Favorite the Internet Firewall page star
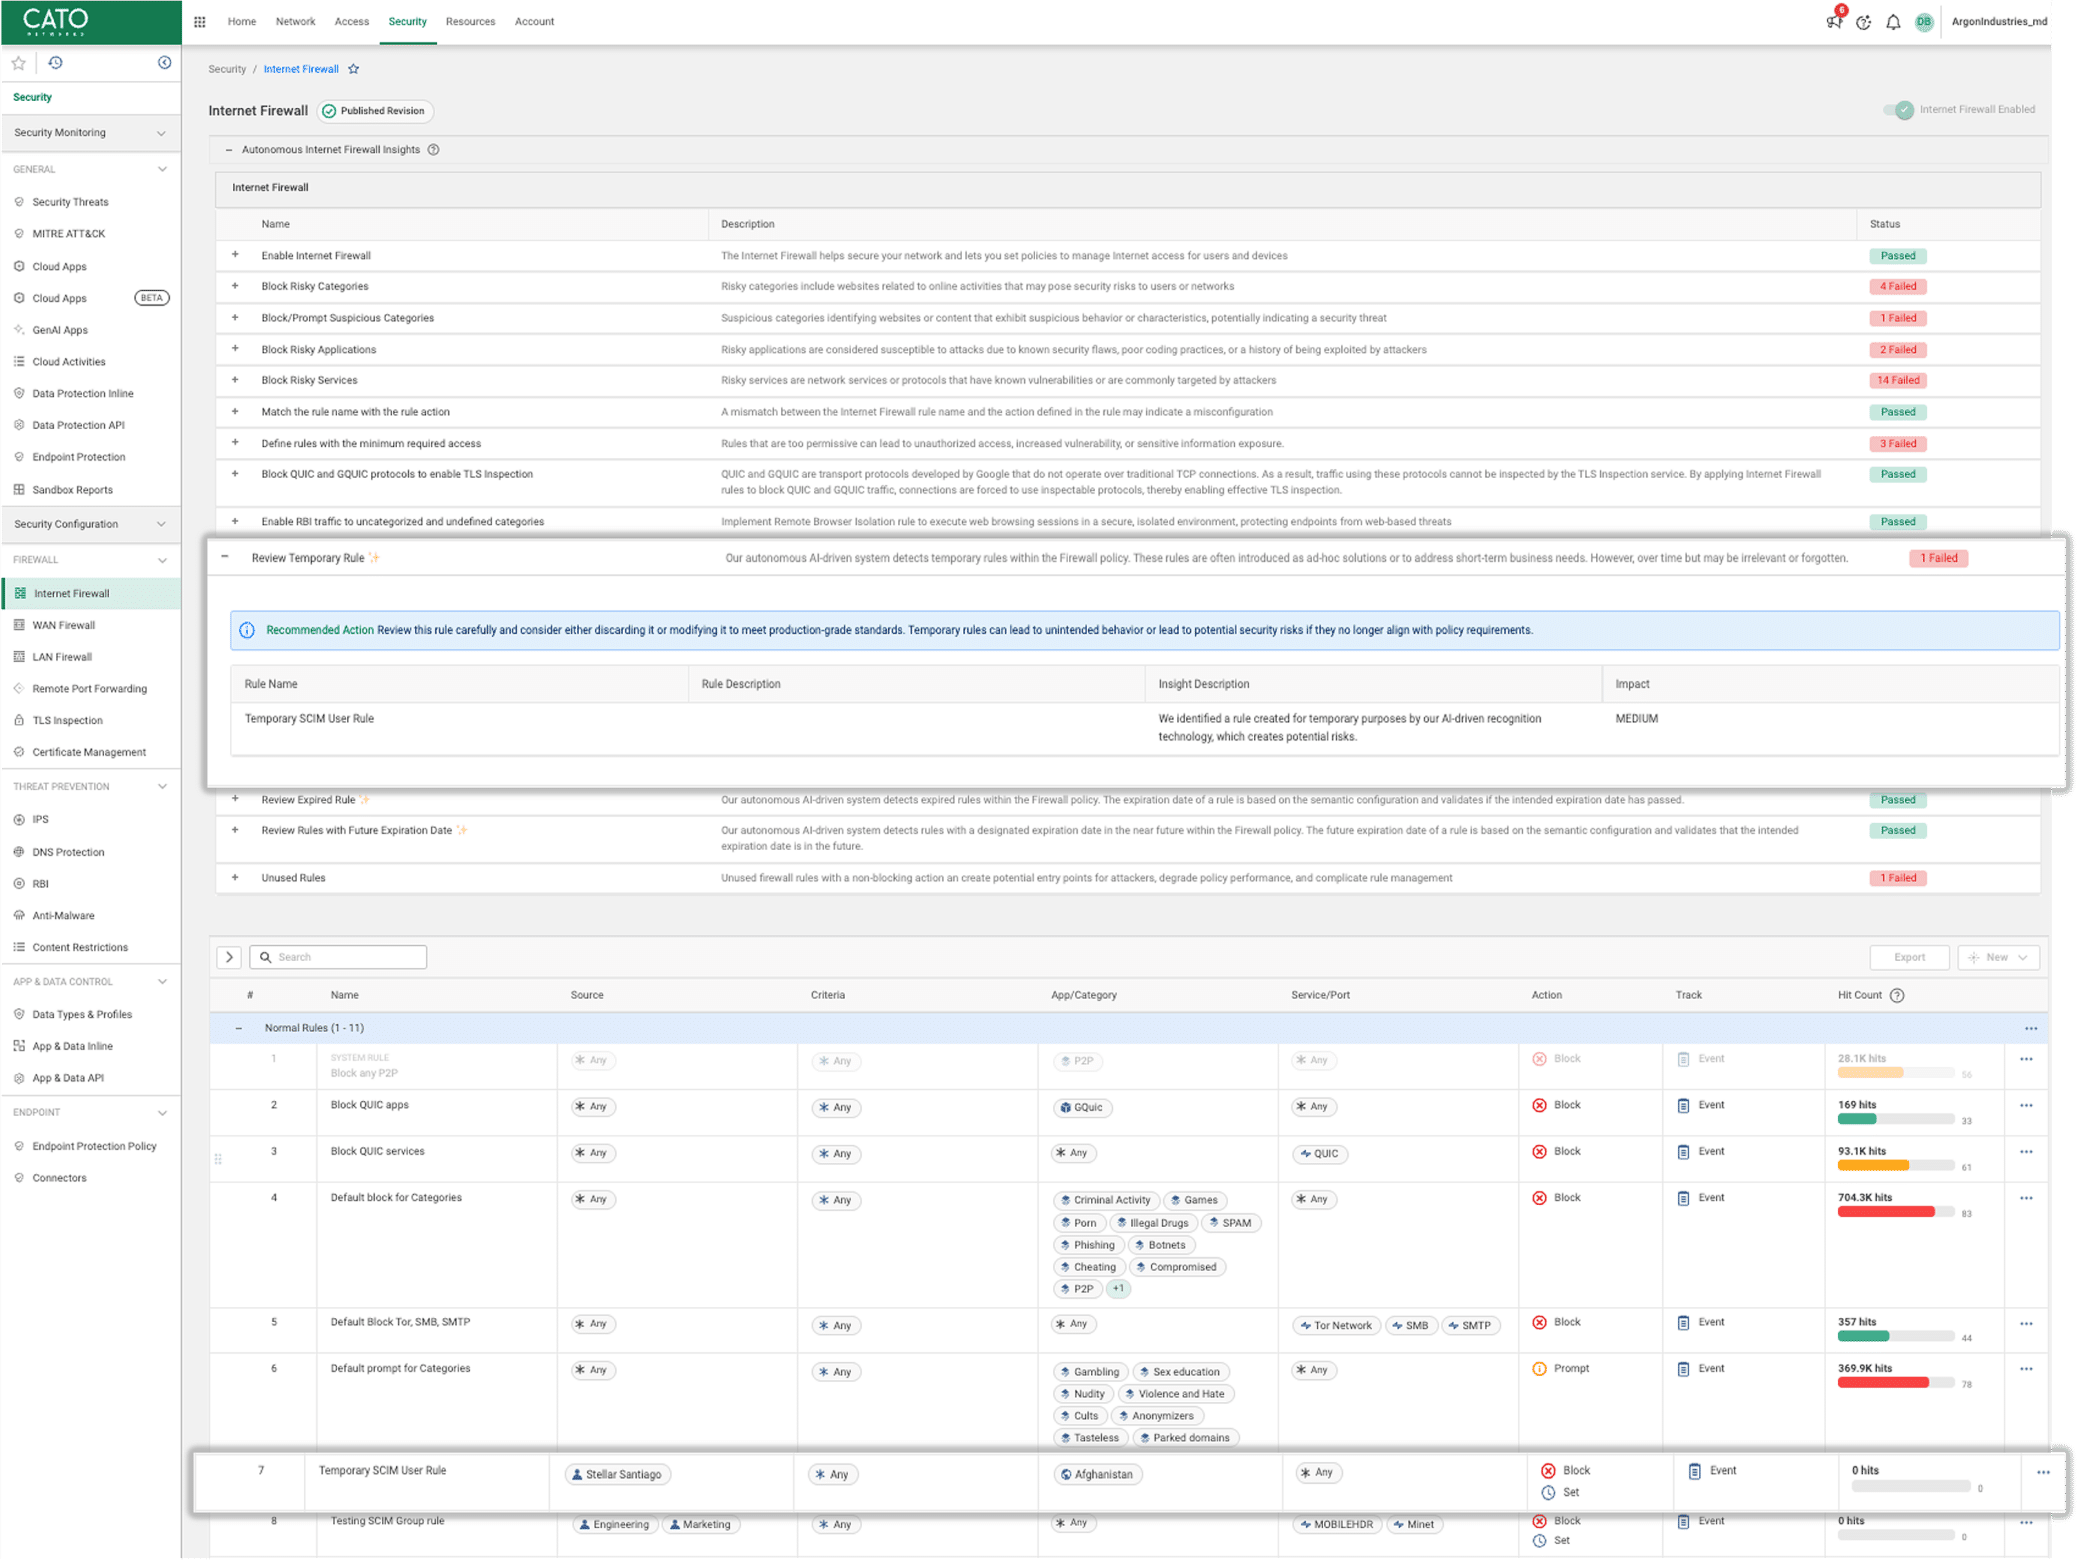 pyautogui.click(x=353, y=69)
